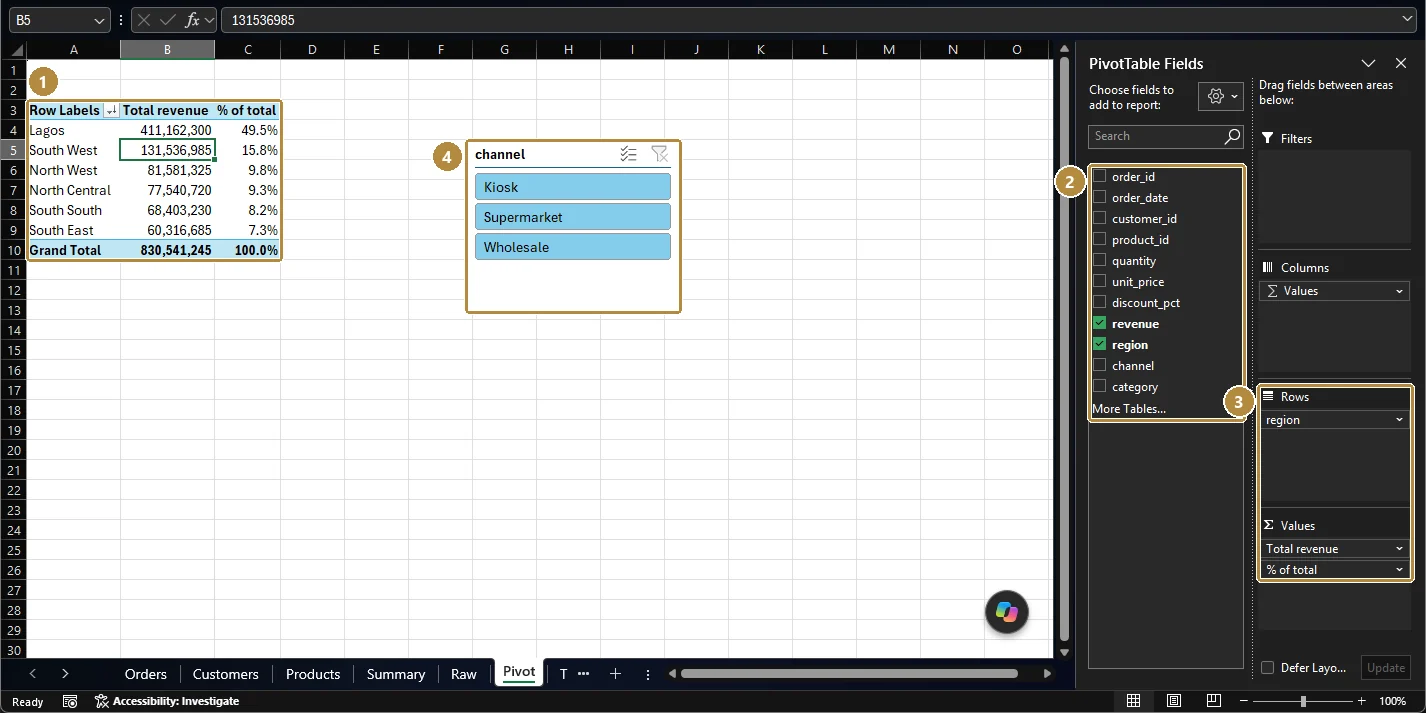This screenshot has height=713, width=1426.
Task: Adjust the zoom slider handle
Action: 1303,701
